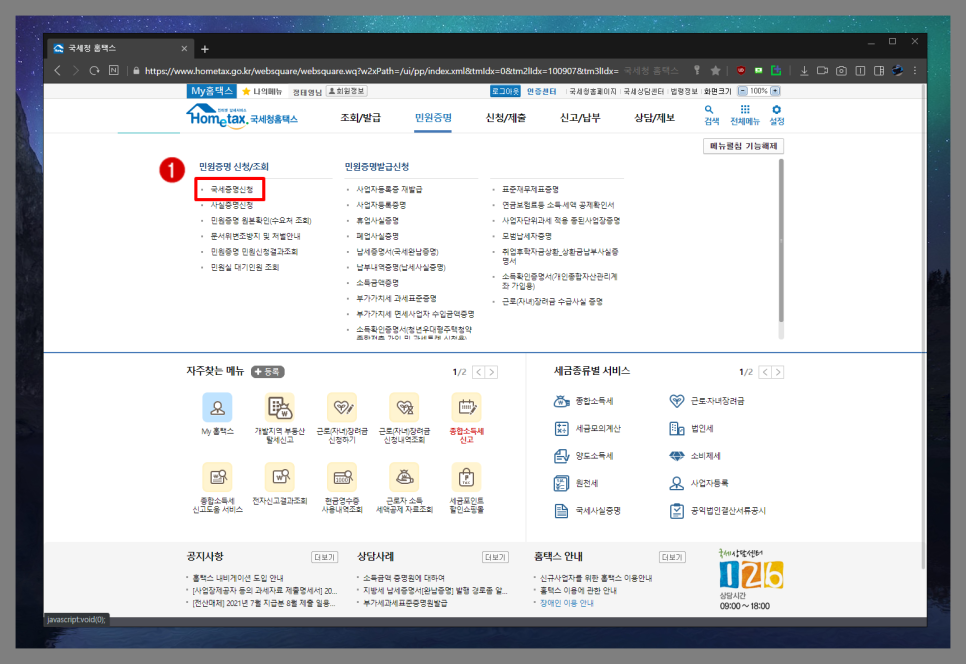
Task: Click the 등록 button beside 자주찾는 메뉴
Action: pyautogui.click(x=267, y=371)
